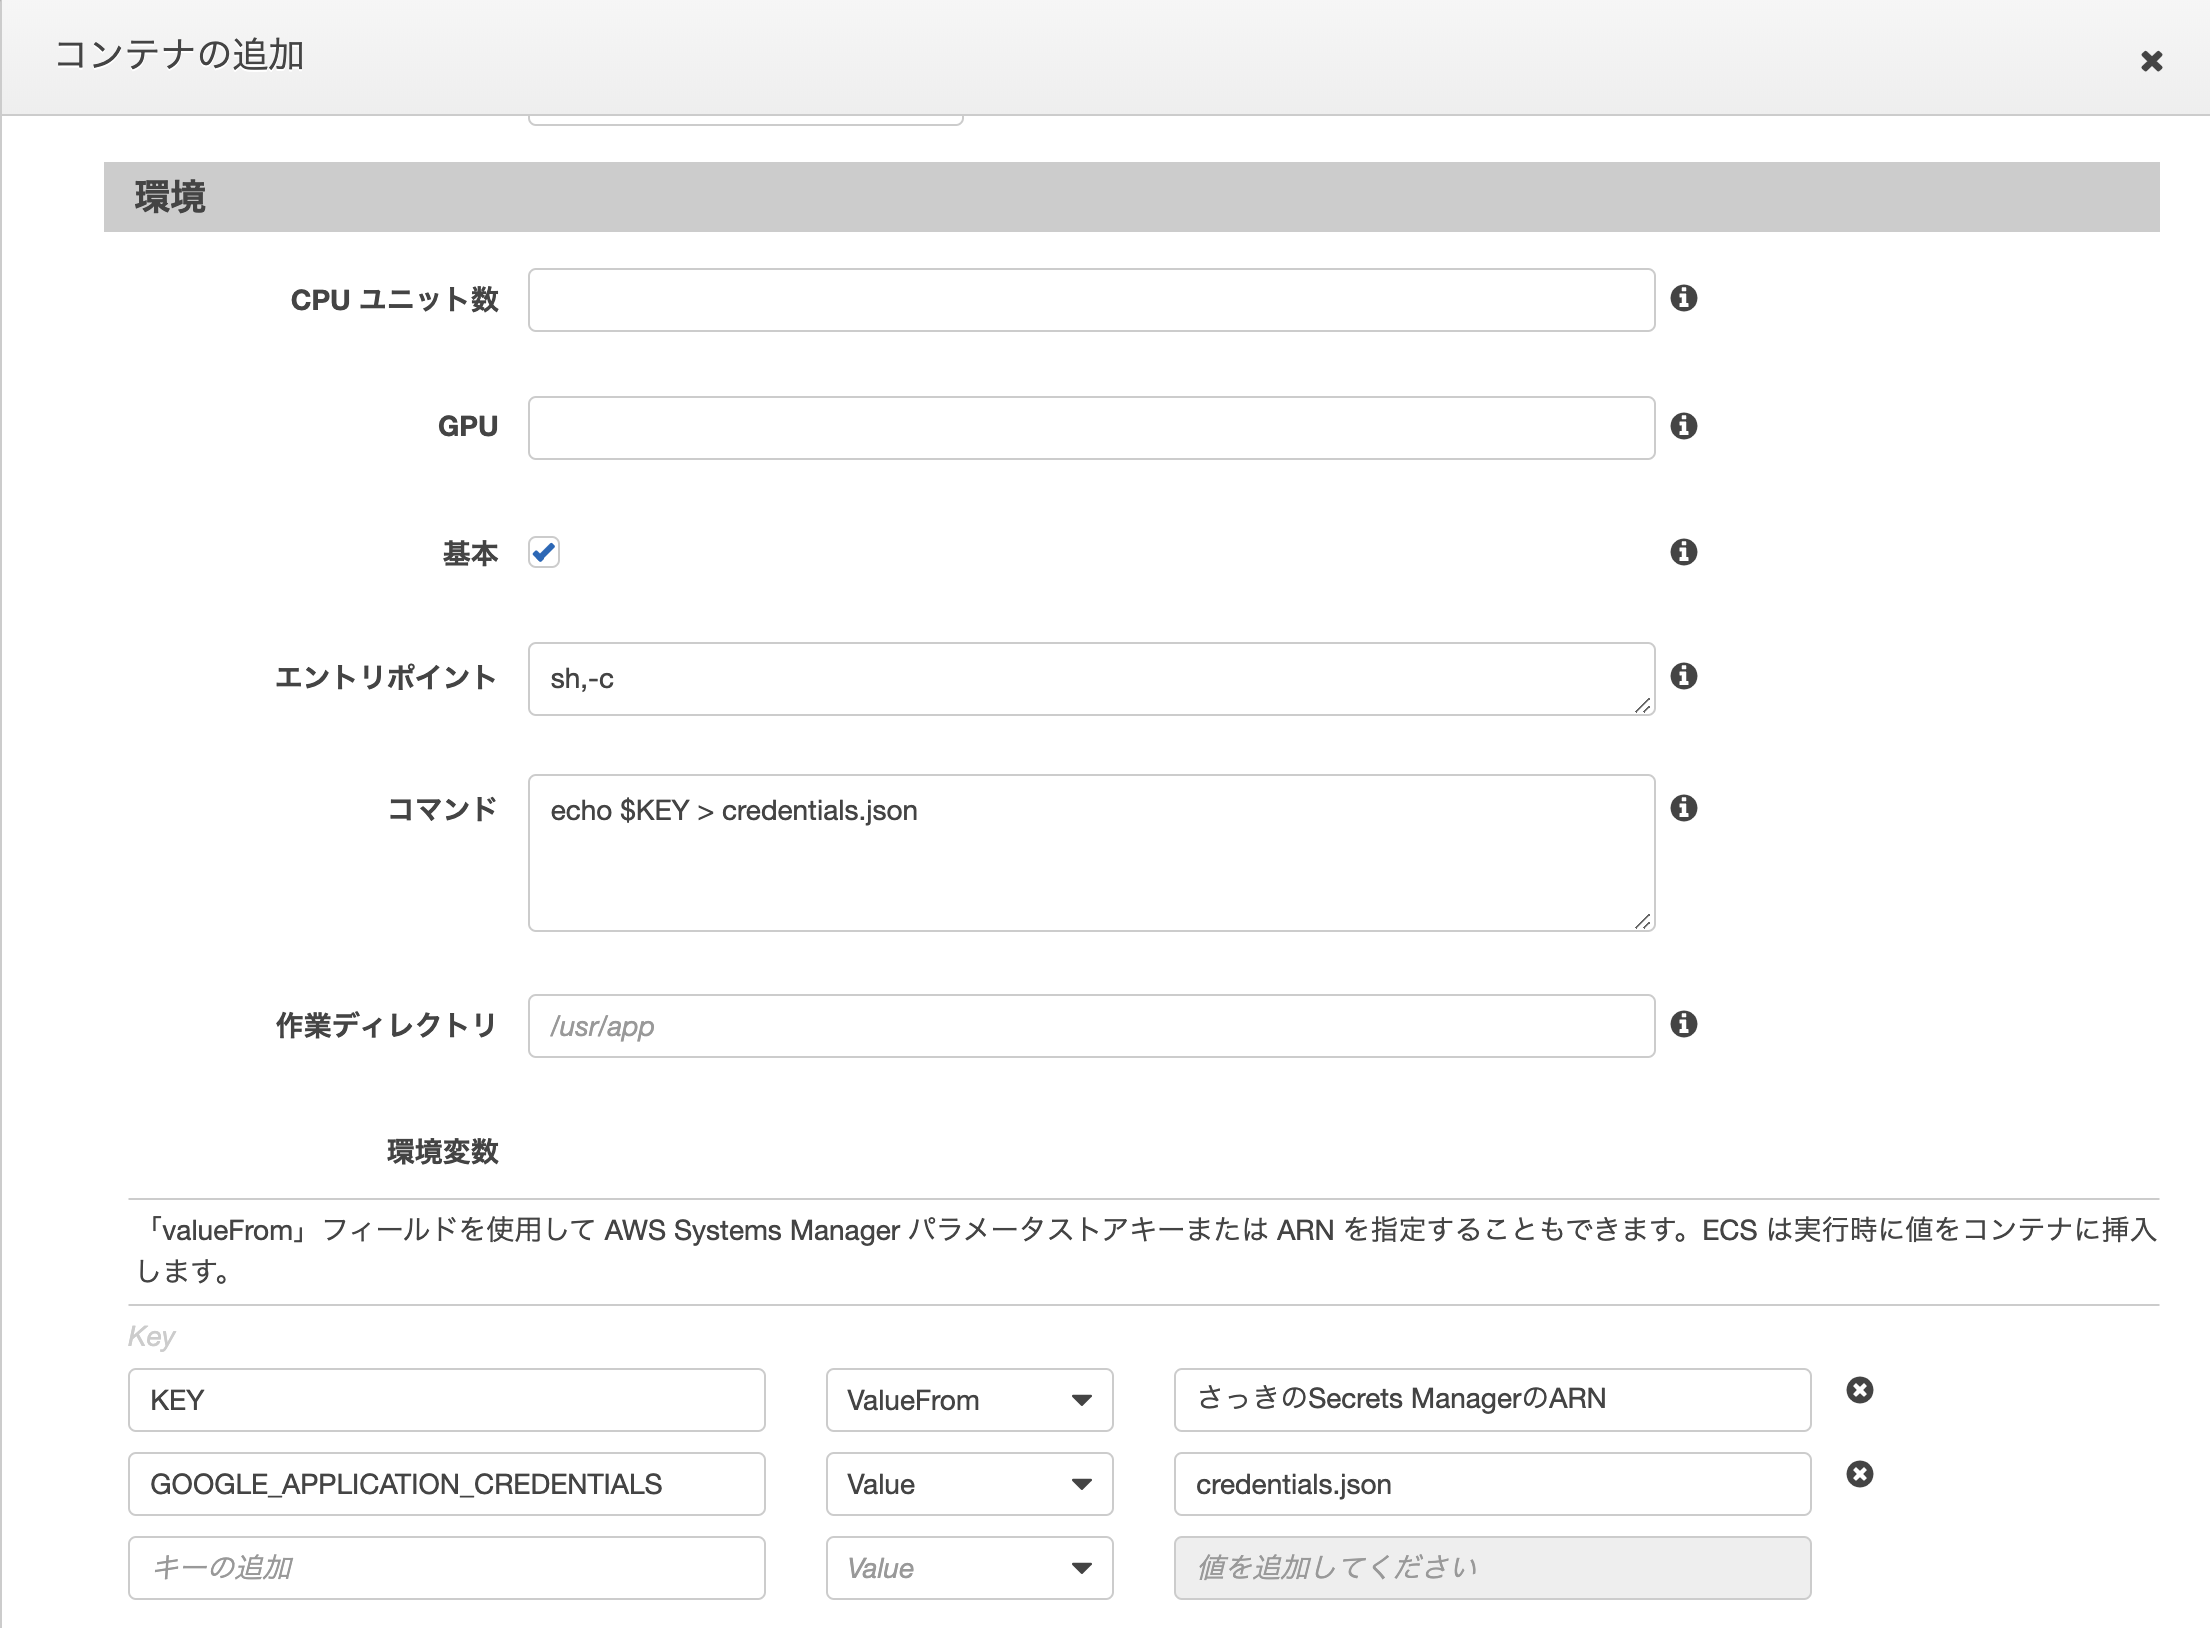Open the Value dropdown for GOOGLE_APPLICATION_CREDENTIALS
Image resolution: width=2210 pixels, height=1628 pixels.
pos(969,1484)
